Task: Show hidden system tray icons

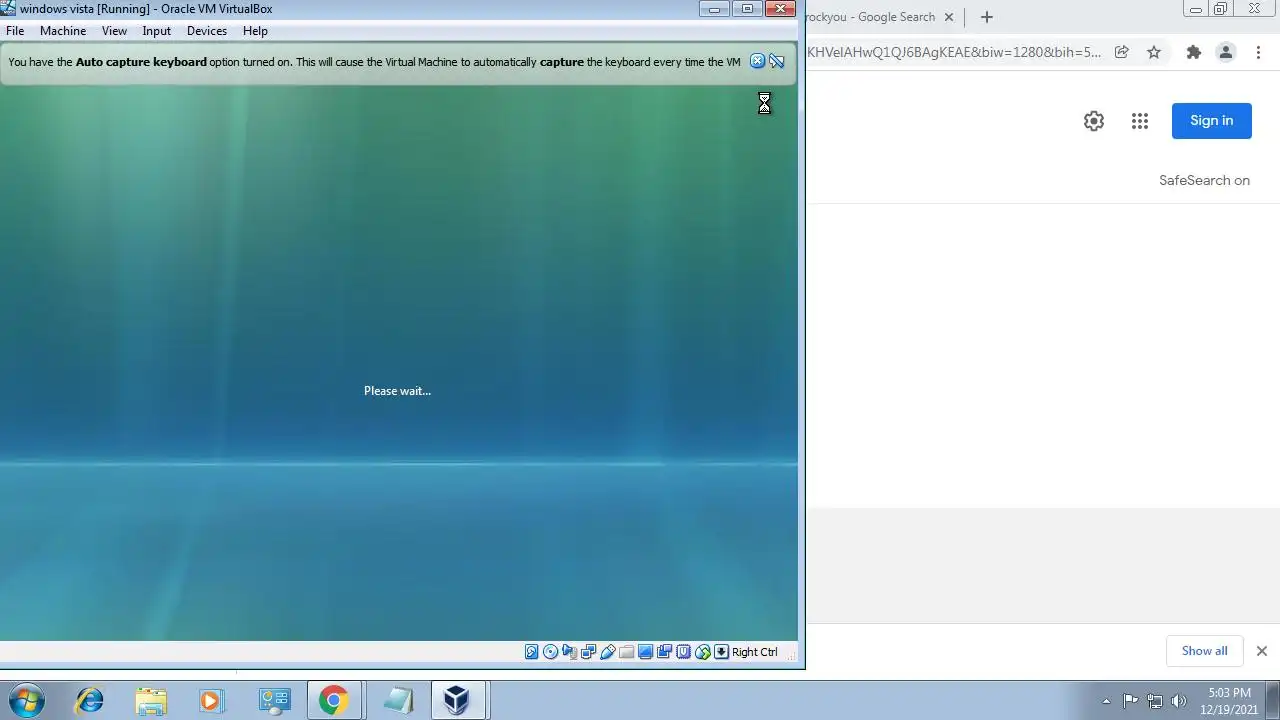Action: pyautogui.click(x=1105, y=701)
